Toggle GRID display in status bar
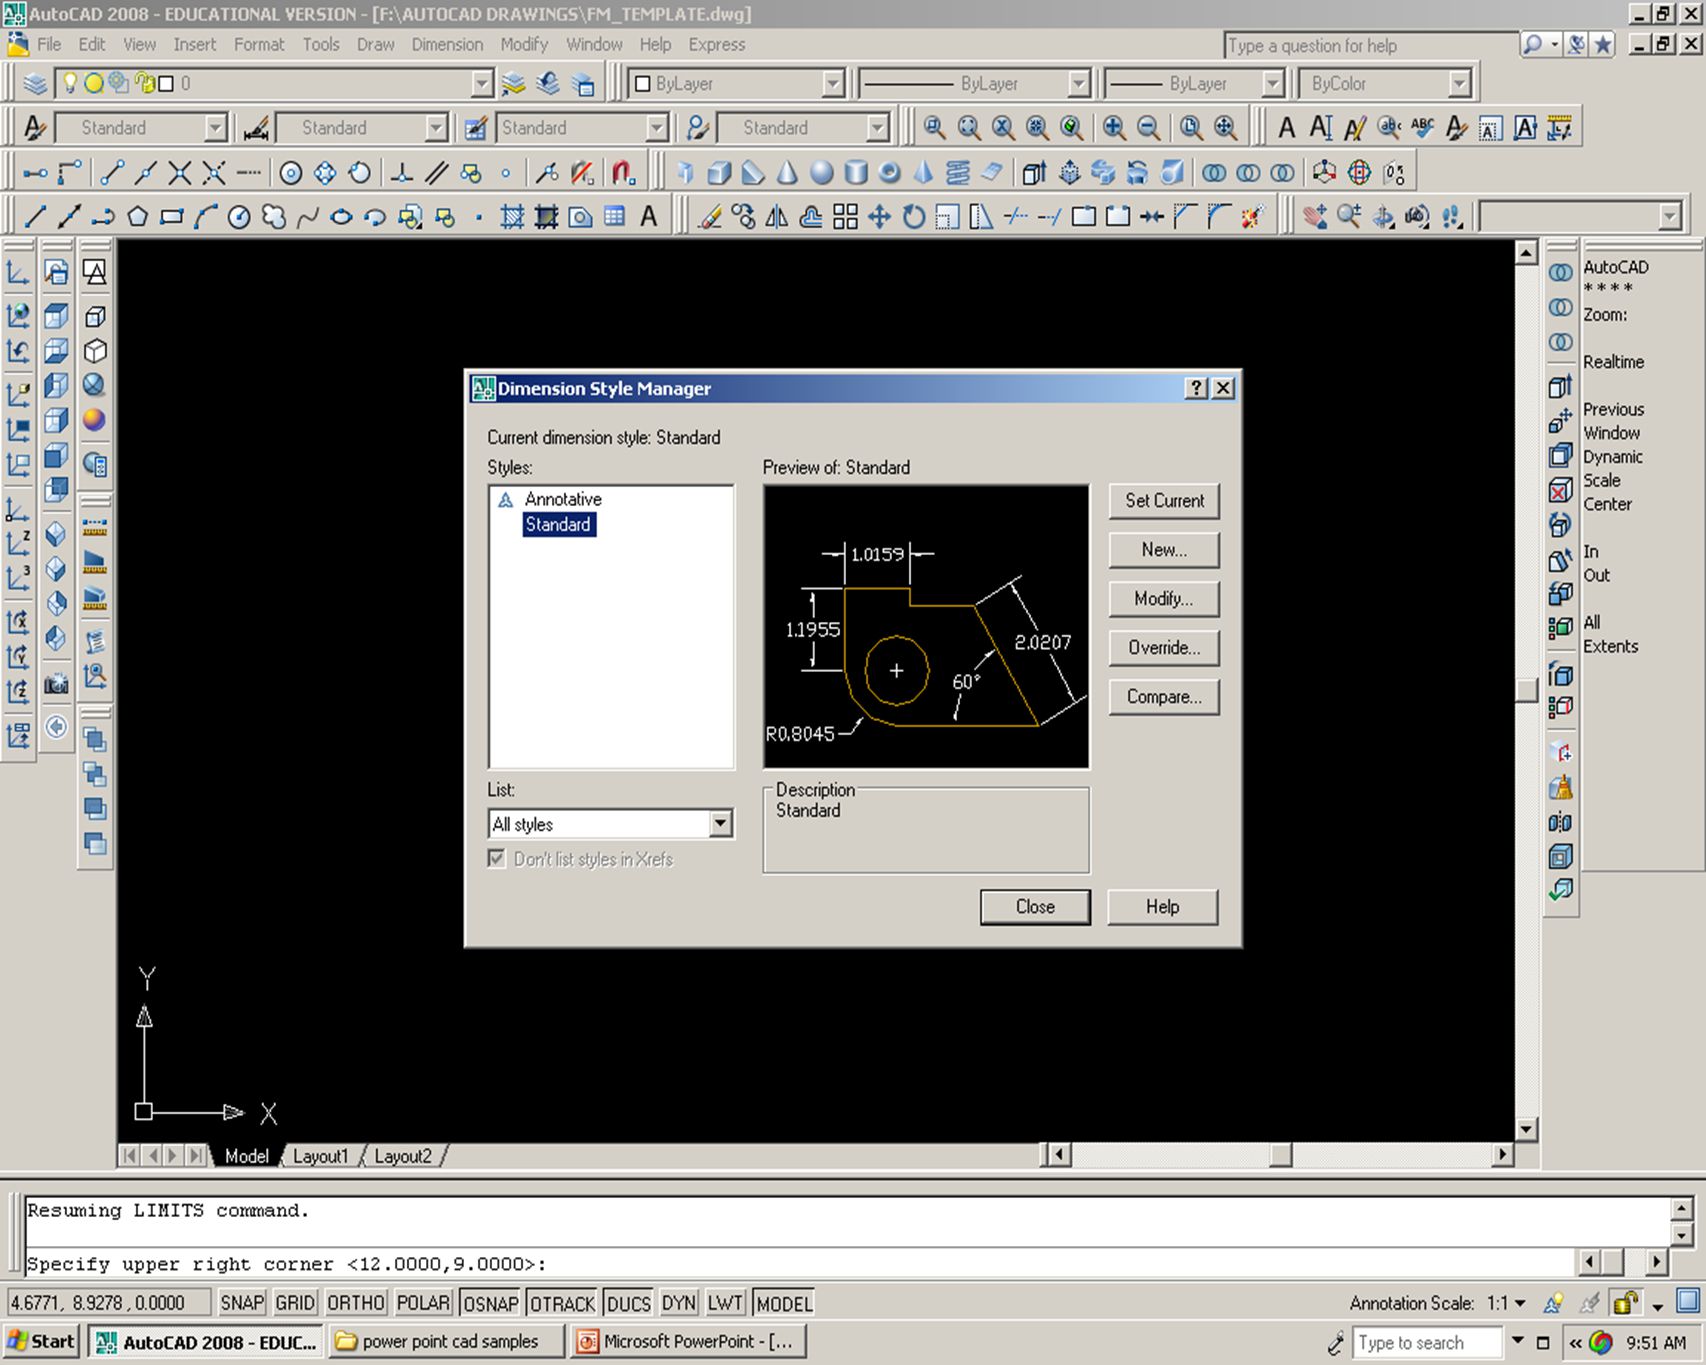This screenshot has height=1365, width=1706. pyautogui.click(x=295, y=1303)
